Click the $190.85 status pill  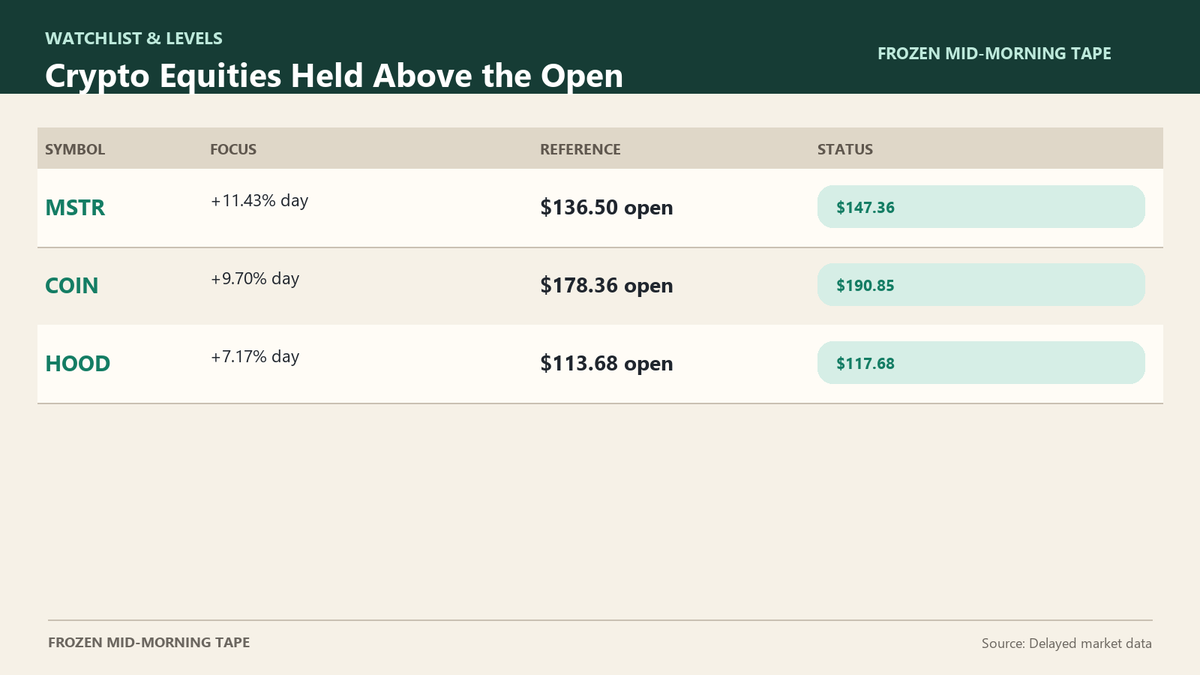[981, 285]
